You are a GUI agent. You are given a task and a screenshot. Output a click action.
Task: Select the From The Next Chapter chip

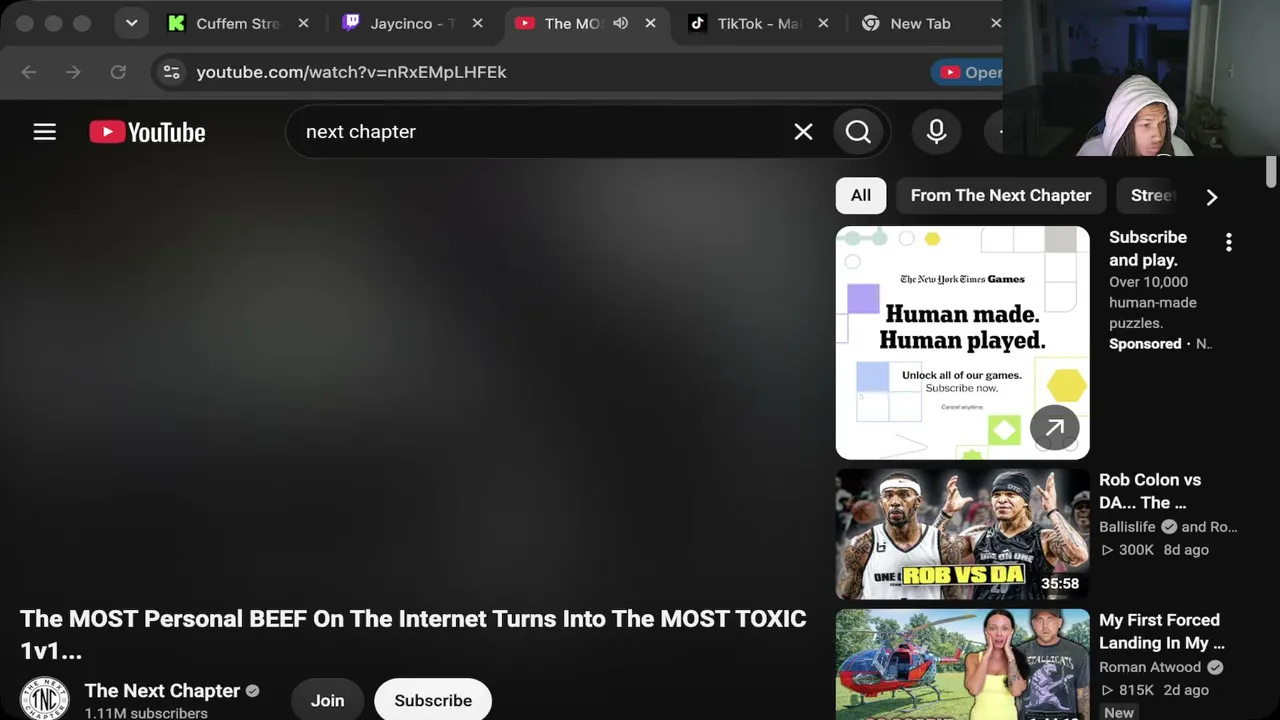pyautogui.click(x=1001, y=195)
